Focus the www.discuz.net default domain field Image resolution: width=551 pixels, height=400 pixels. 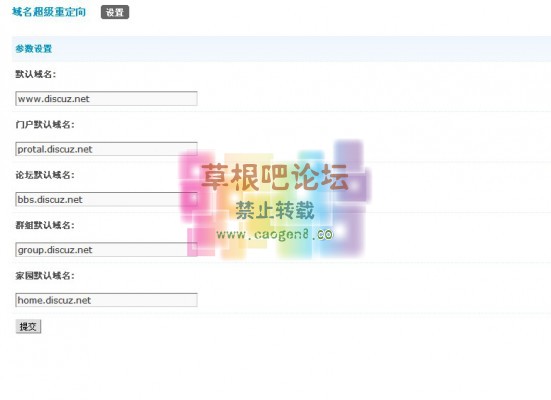pos(106,98)
